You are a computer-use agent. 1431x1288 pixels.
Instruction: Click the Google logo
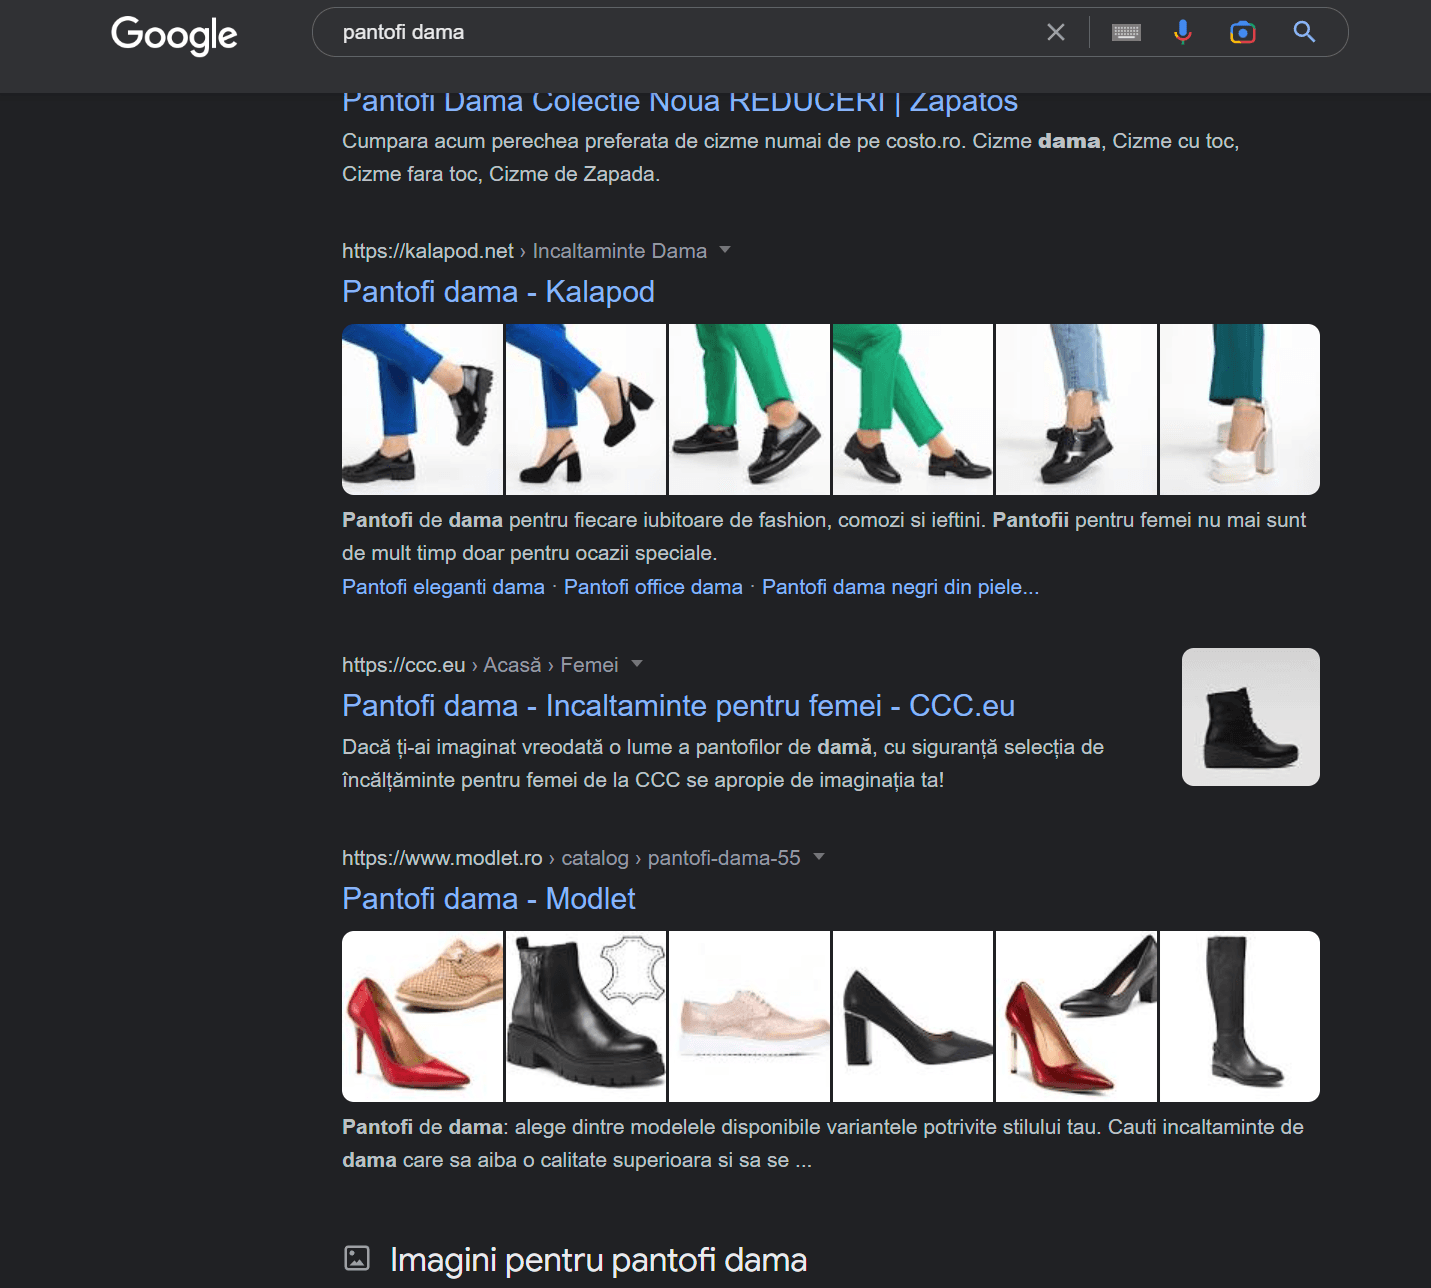174,35
